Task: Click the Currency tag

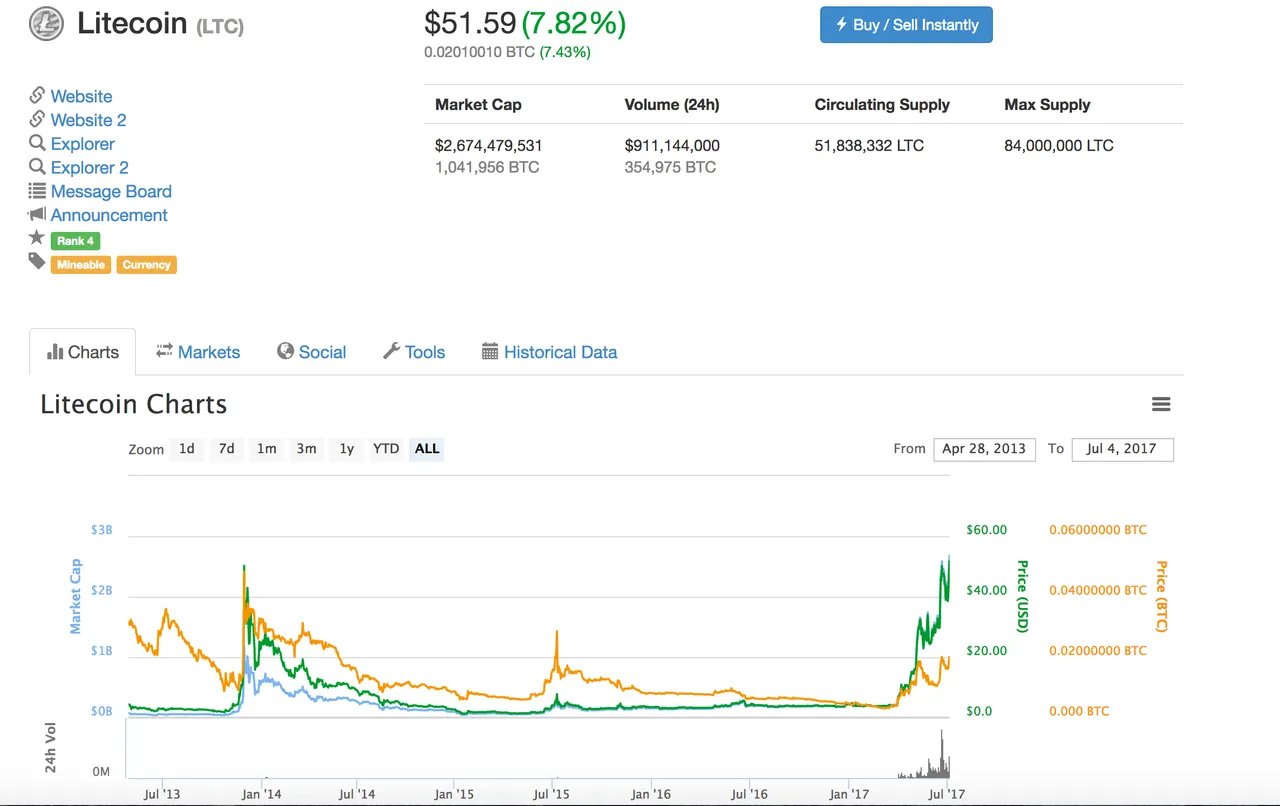Action: click(147, 265)
